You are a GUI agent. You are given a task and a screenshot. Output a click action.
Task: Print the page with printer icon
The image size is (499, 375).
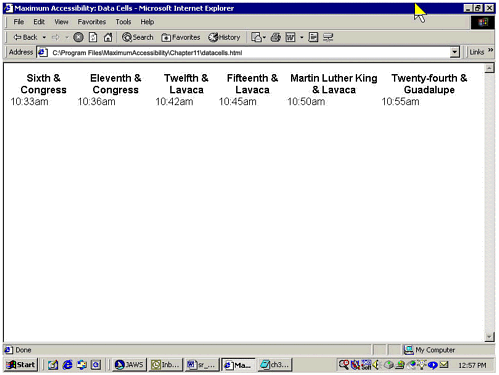tap(275, 37)
